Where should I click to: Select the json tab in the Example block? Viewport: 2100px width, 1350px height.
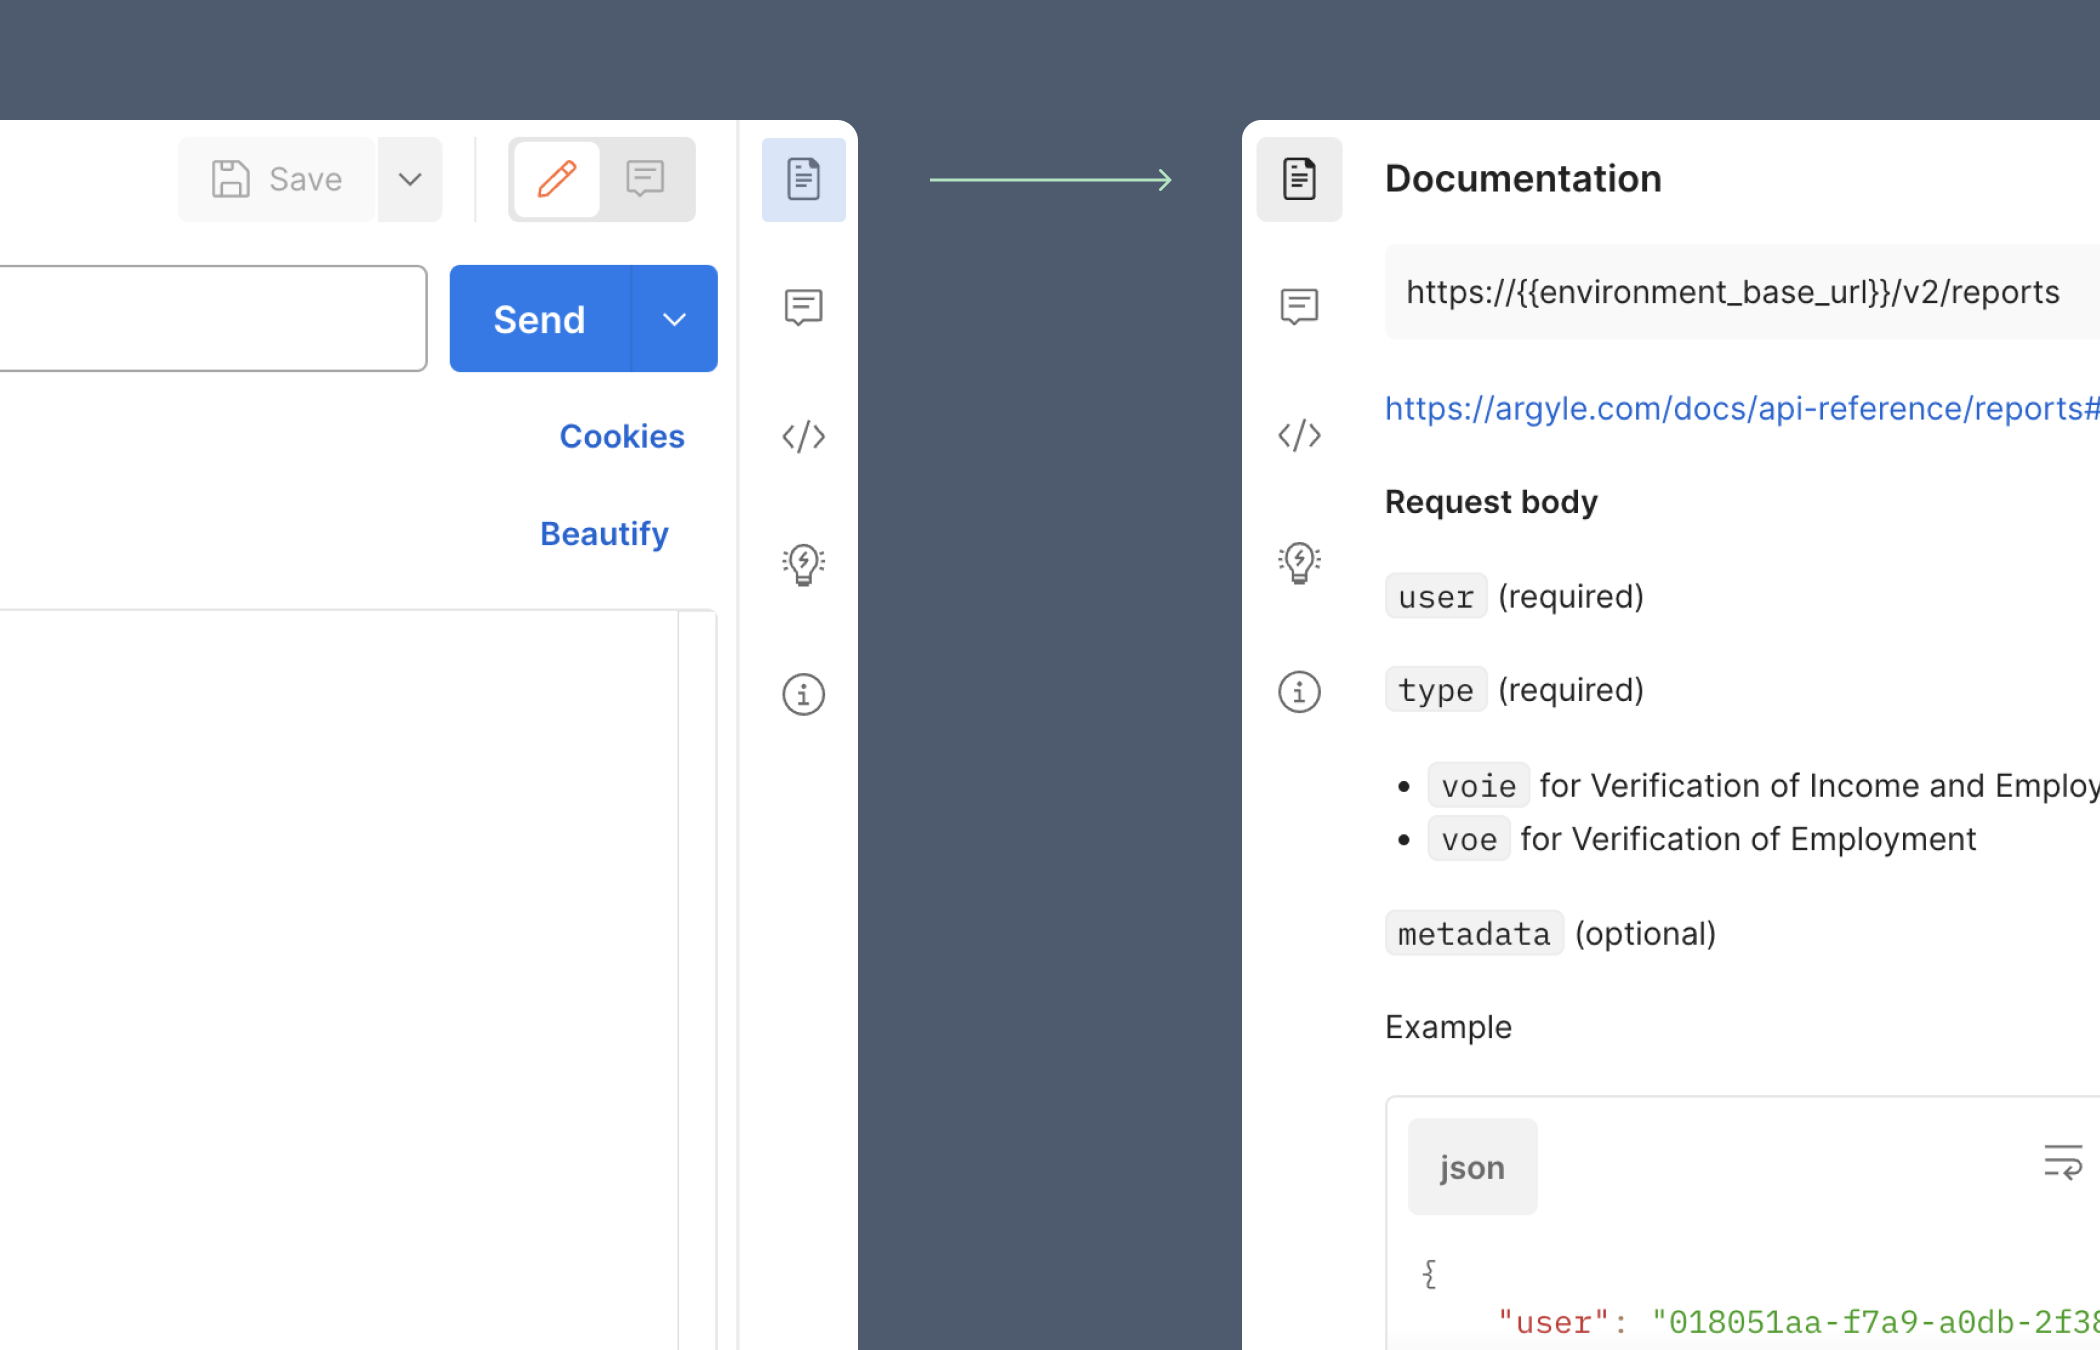click(1472, 1166)
